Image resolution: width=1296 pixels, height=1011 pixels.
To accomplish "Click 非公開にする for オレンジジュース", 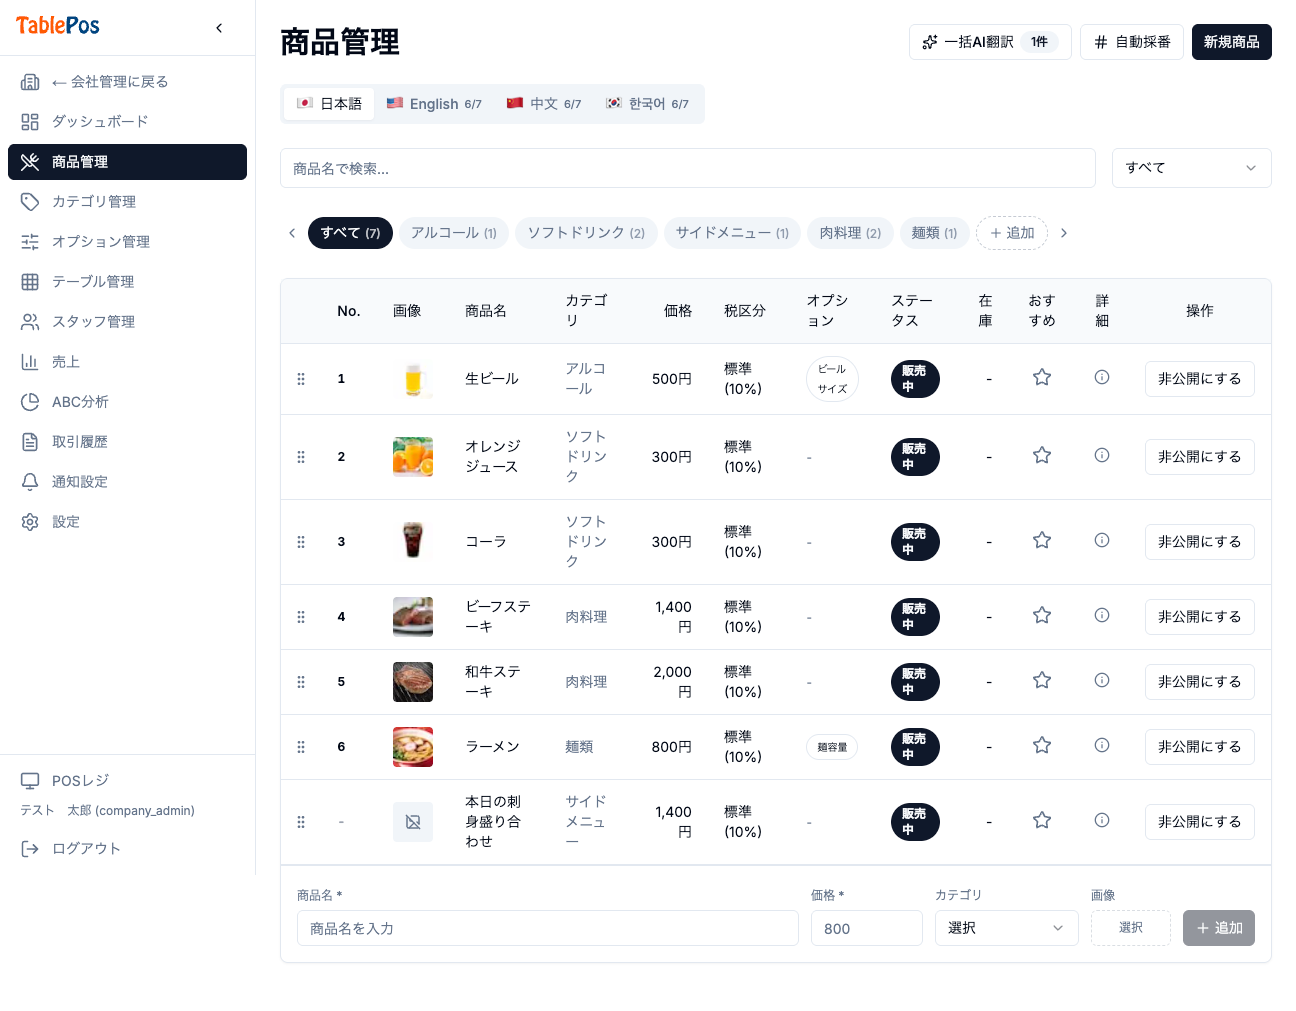I will (1200, 457).
